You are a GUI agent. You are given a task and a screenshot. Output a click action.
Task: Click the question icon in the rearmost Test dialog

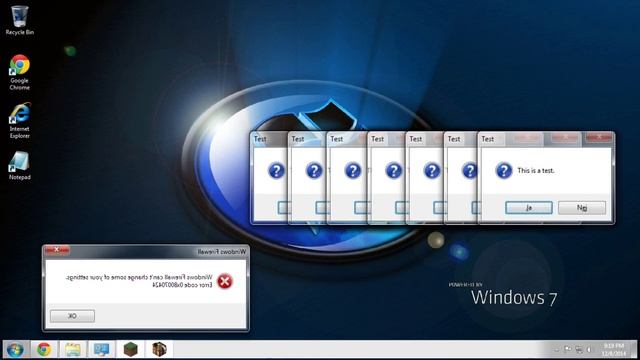click(276, 170)
